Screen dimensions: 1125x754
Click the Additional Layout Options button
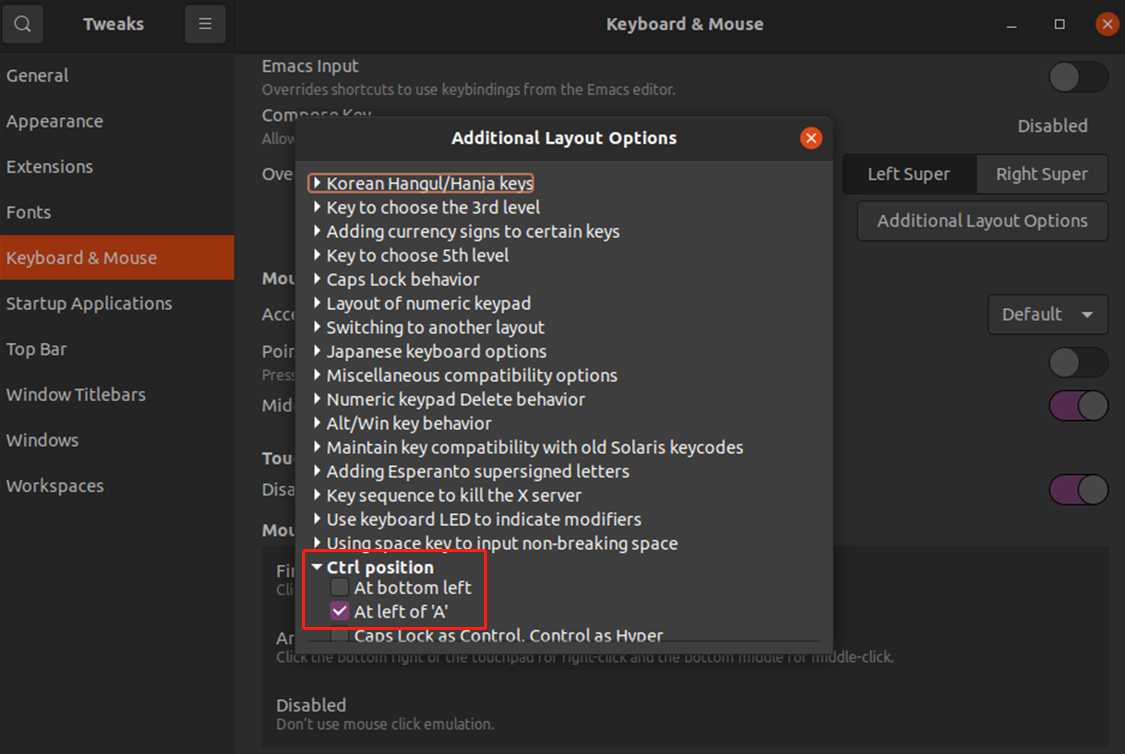tap(982, 221)
